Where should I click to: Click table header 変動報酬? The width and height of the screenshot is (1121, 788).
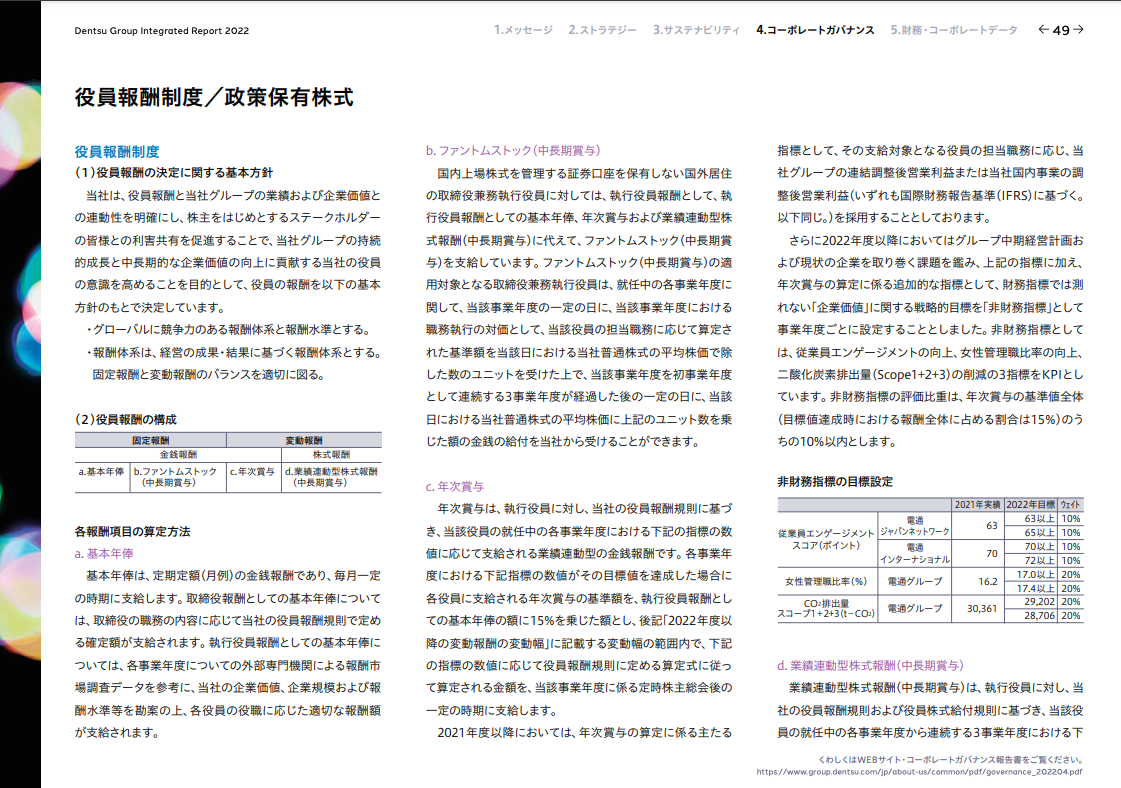coord(304,440)
